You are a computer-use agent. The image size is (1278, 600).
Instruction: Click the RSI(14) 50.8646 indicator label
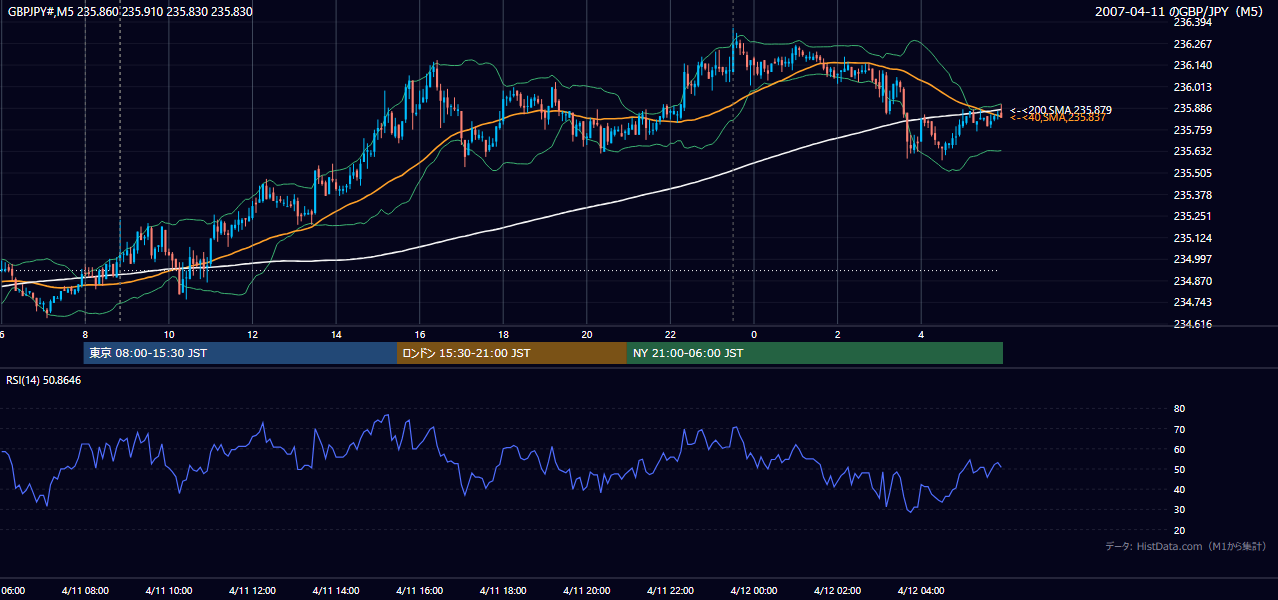(44, 381)
